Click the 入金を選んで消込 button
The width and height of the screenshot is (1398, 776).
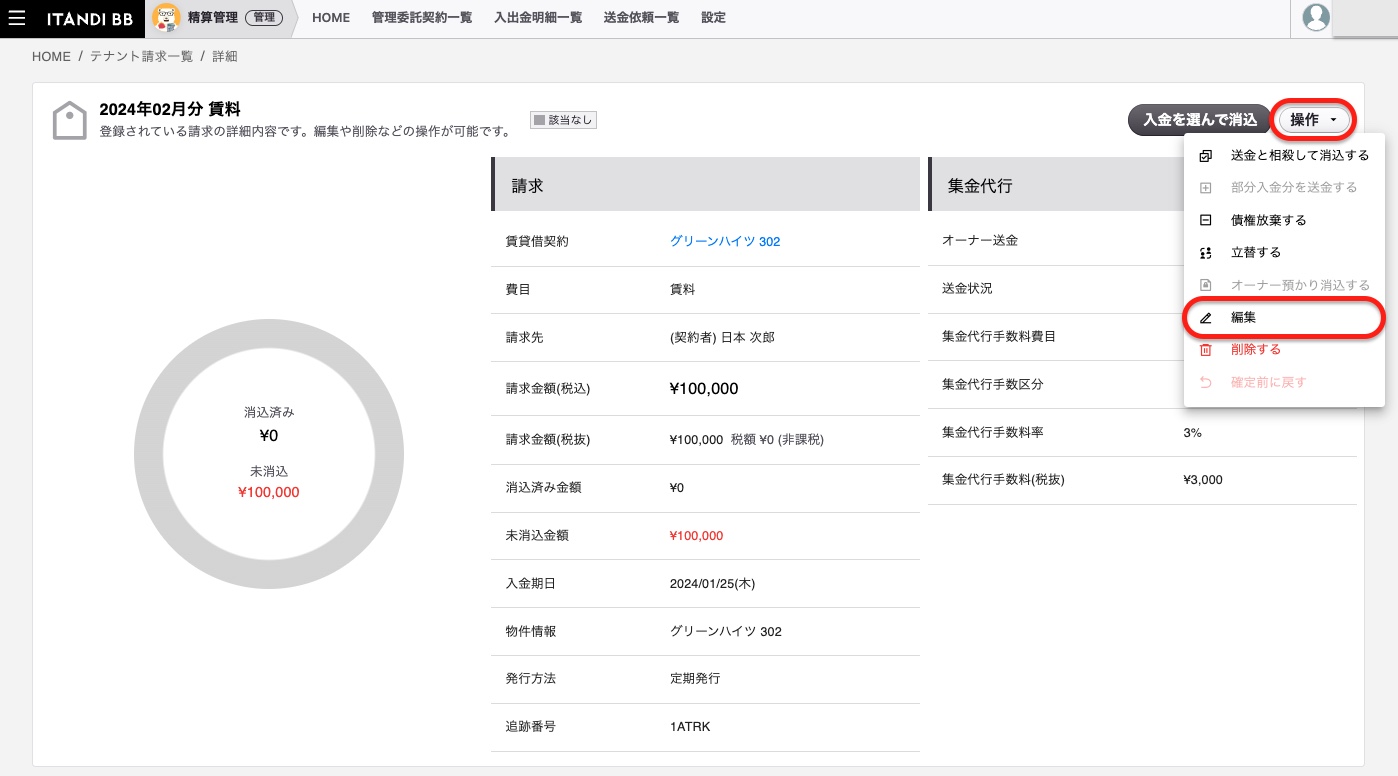pyautogui.click(x=1199, y=120)
